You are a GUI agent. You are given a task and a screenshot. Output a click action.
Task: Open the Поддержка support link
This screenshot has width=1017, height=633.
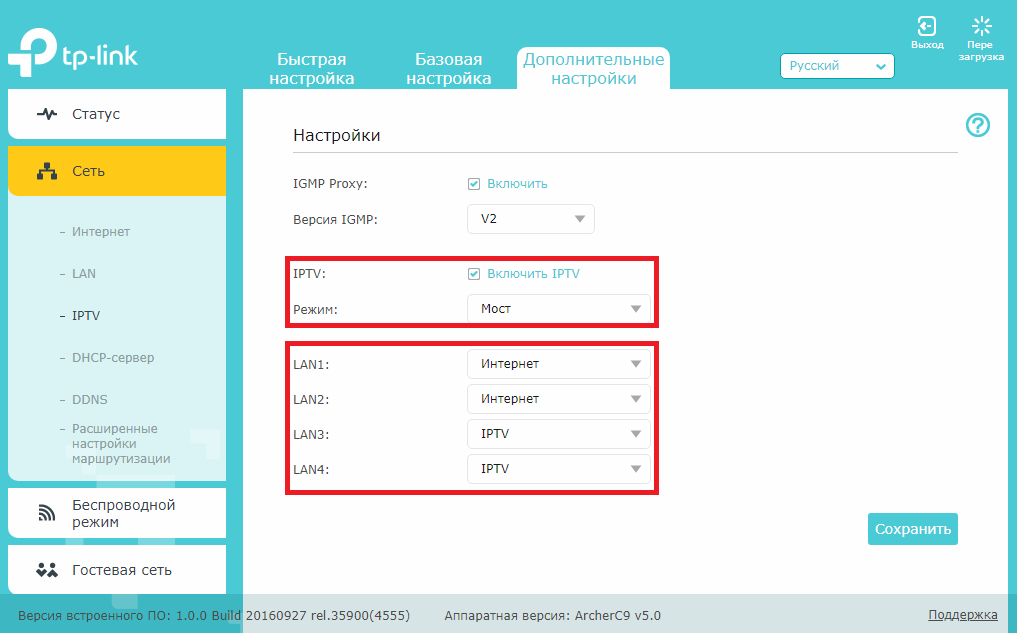(x=962, y=615)
